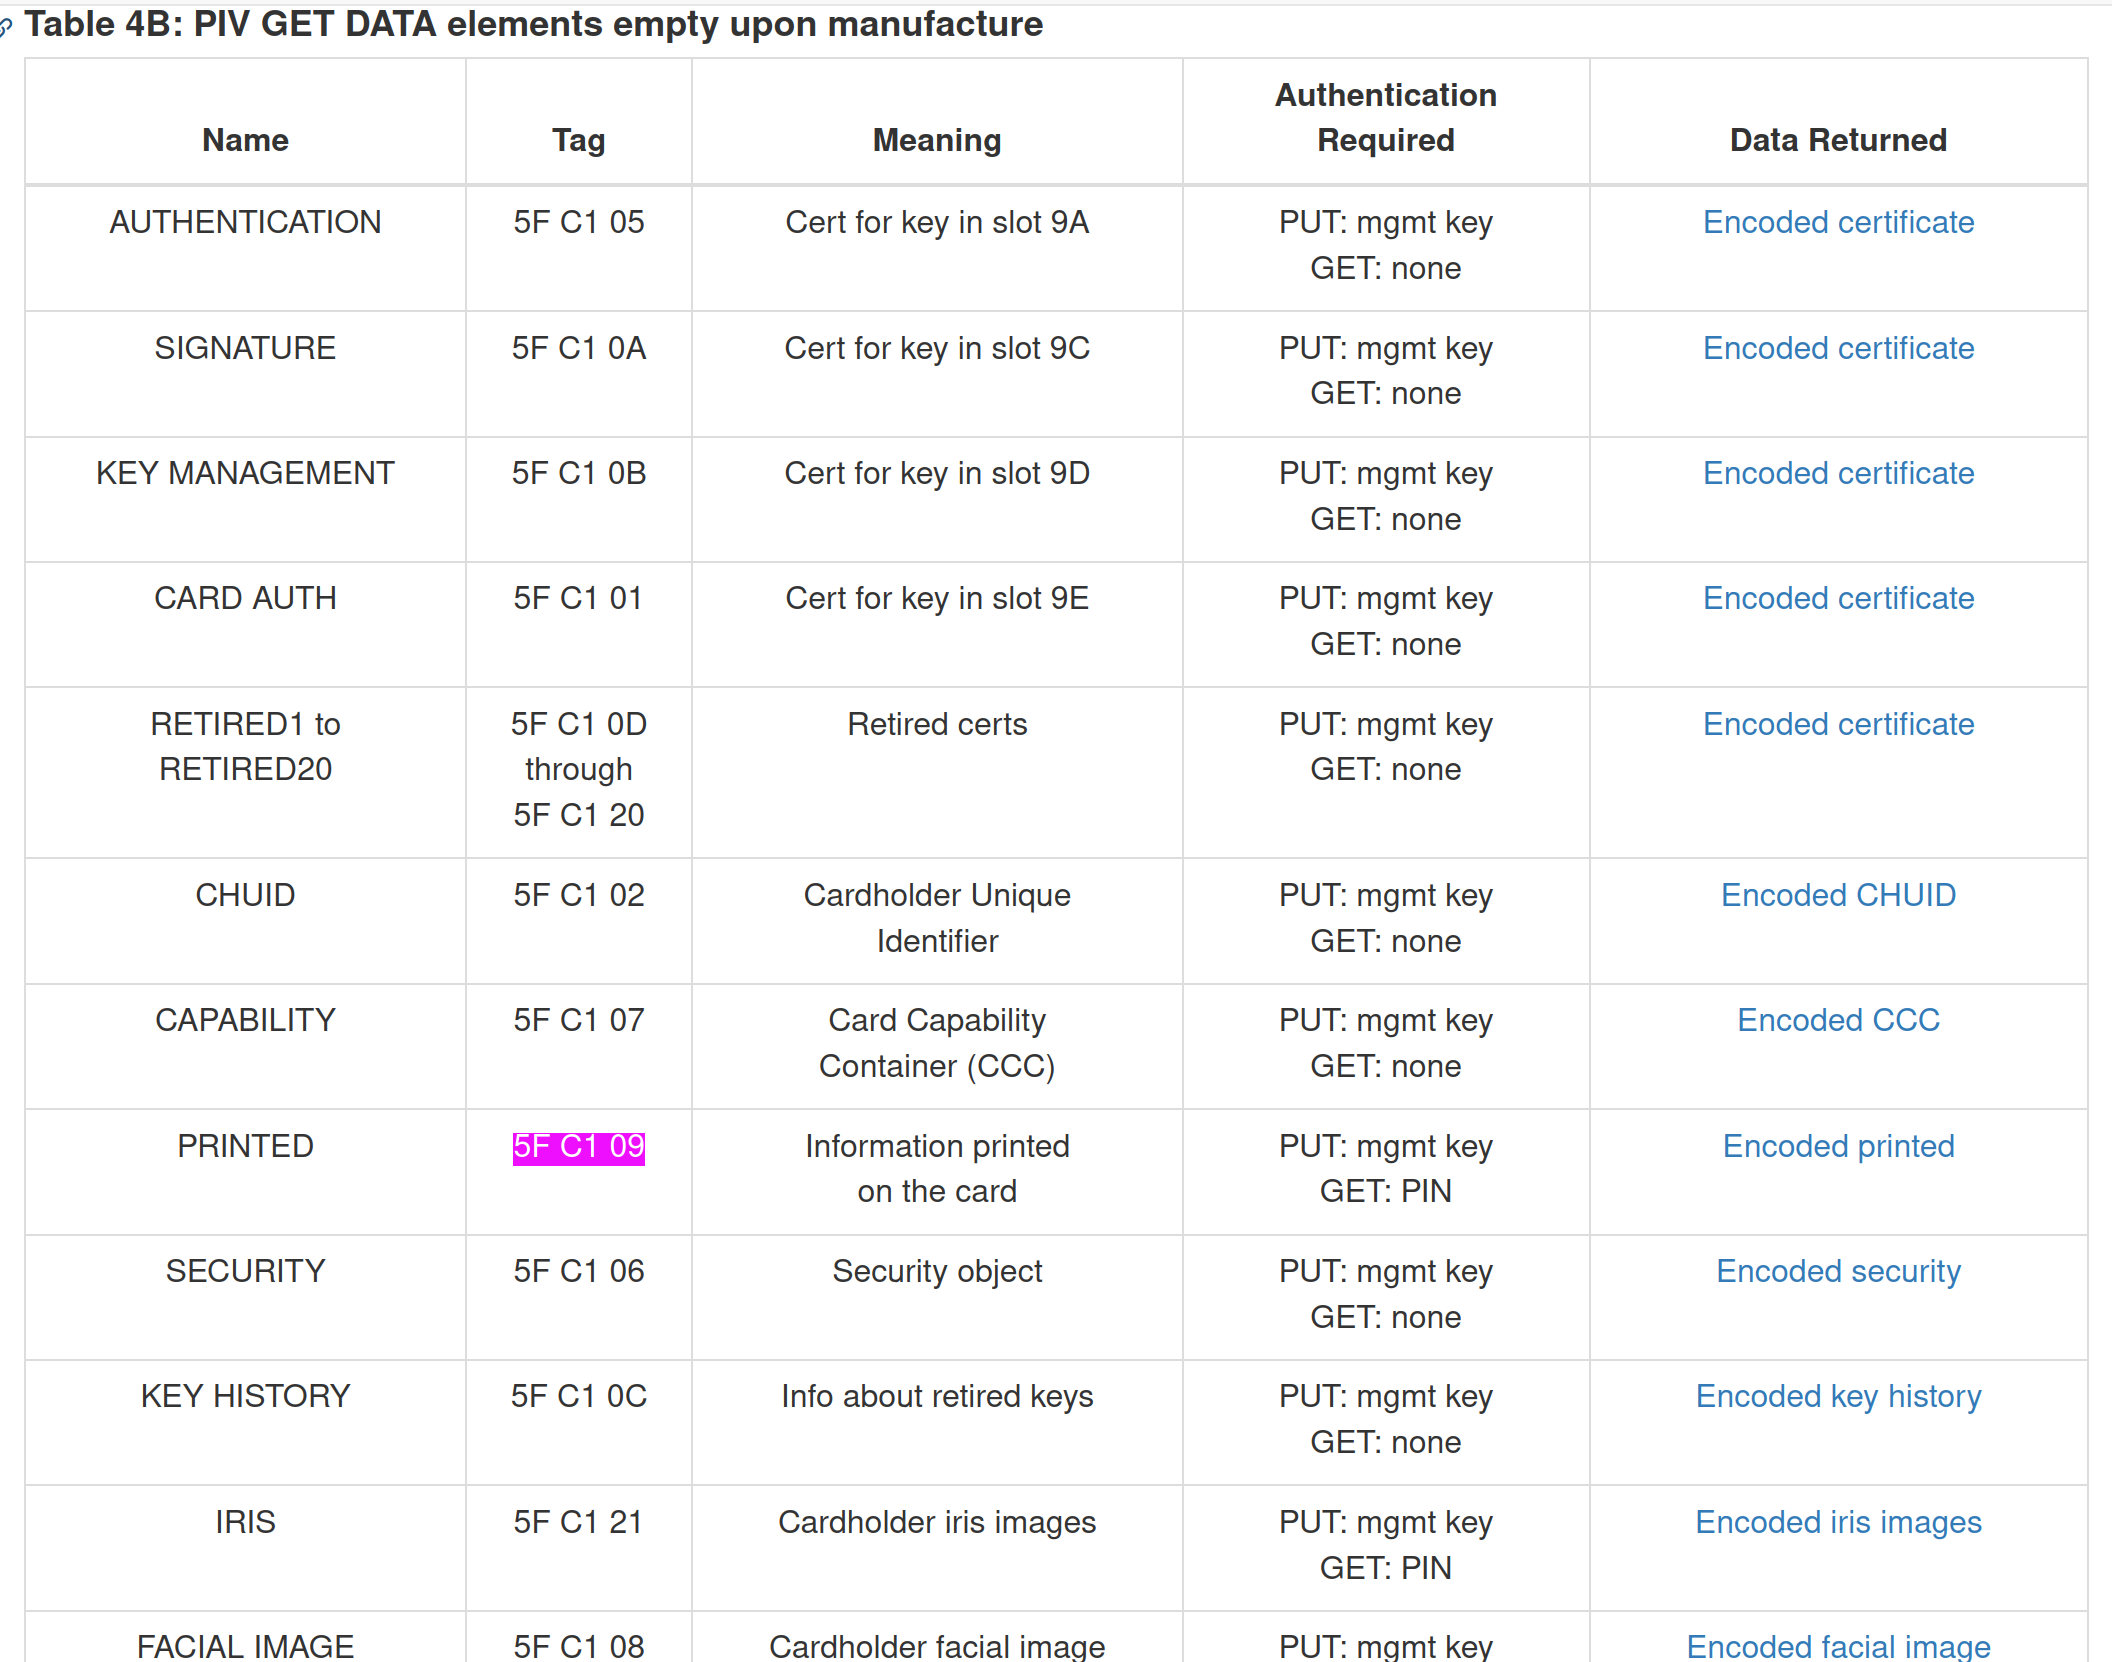Click the Table 4B heading text
2112x1662 pixels.
tap(530, 24)
